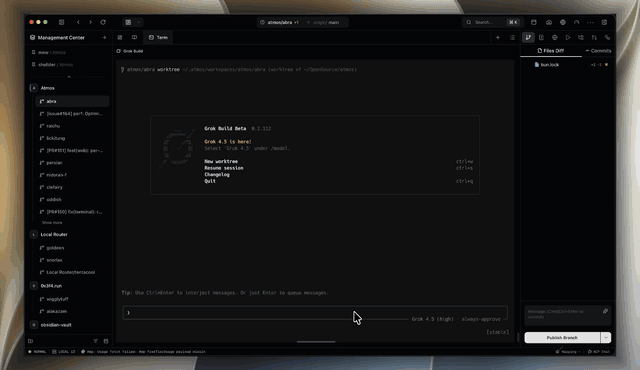
Task: Focus the Grok prompt input box
Action: tap(315, 312)
